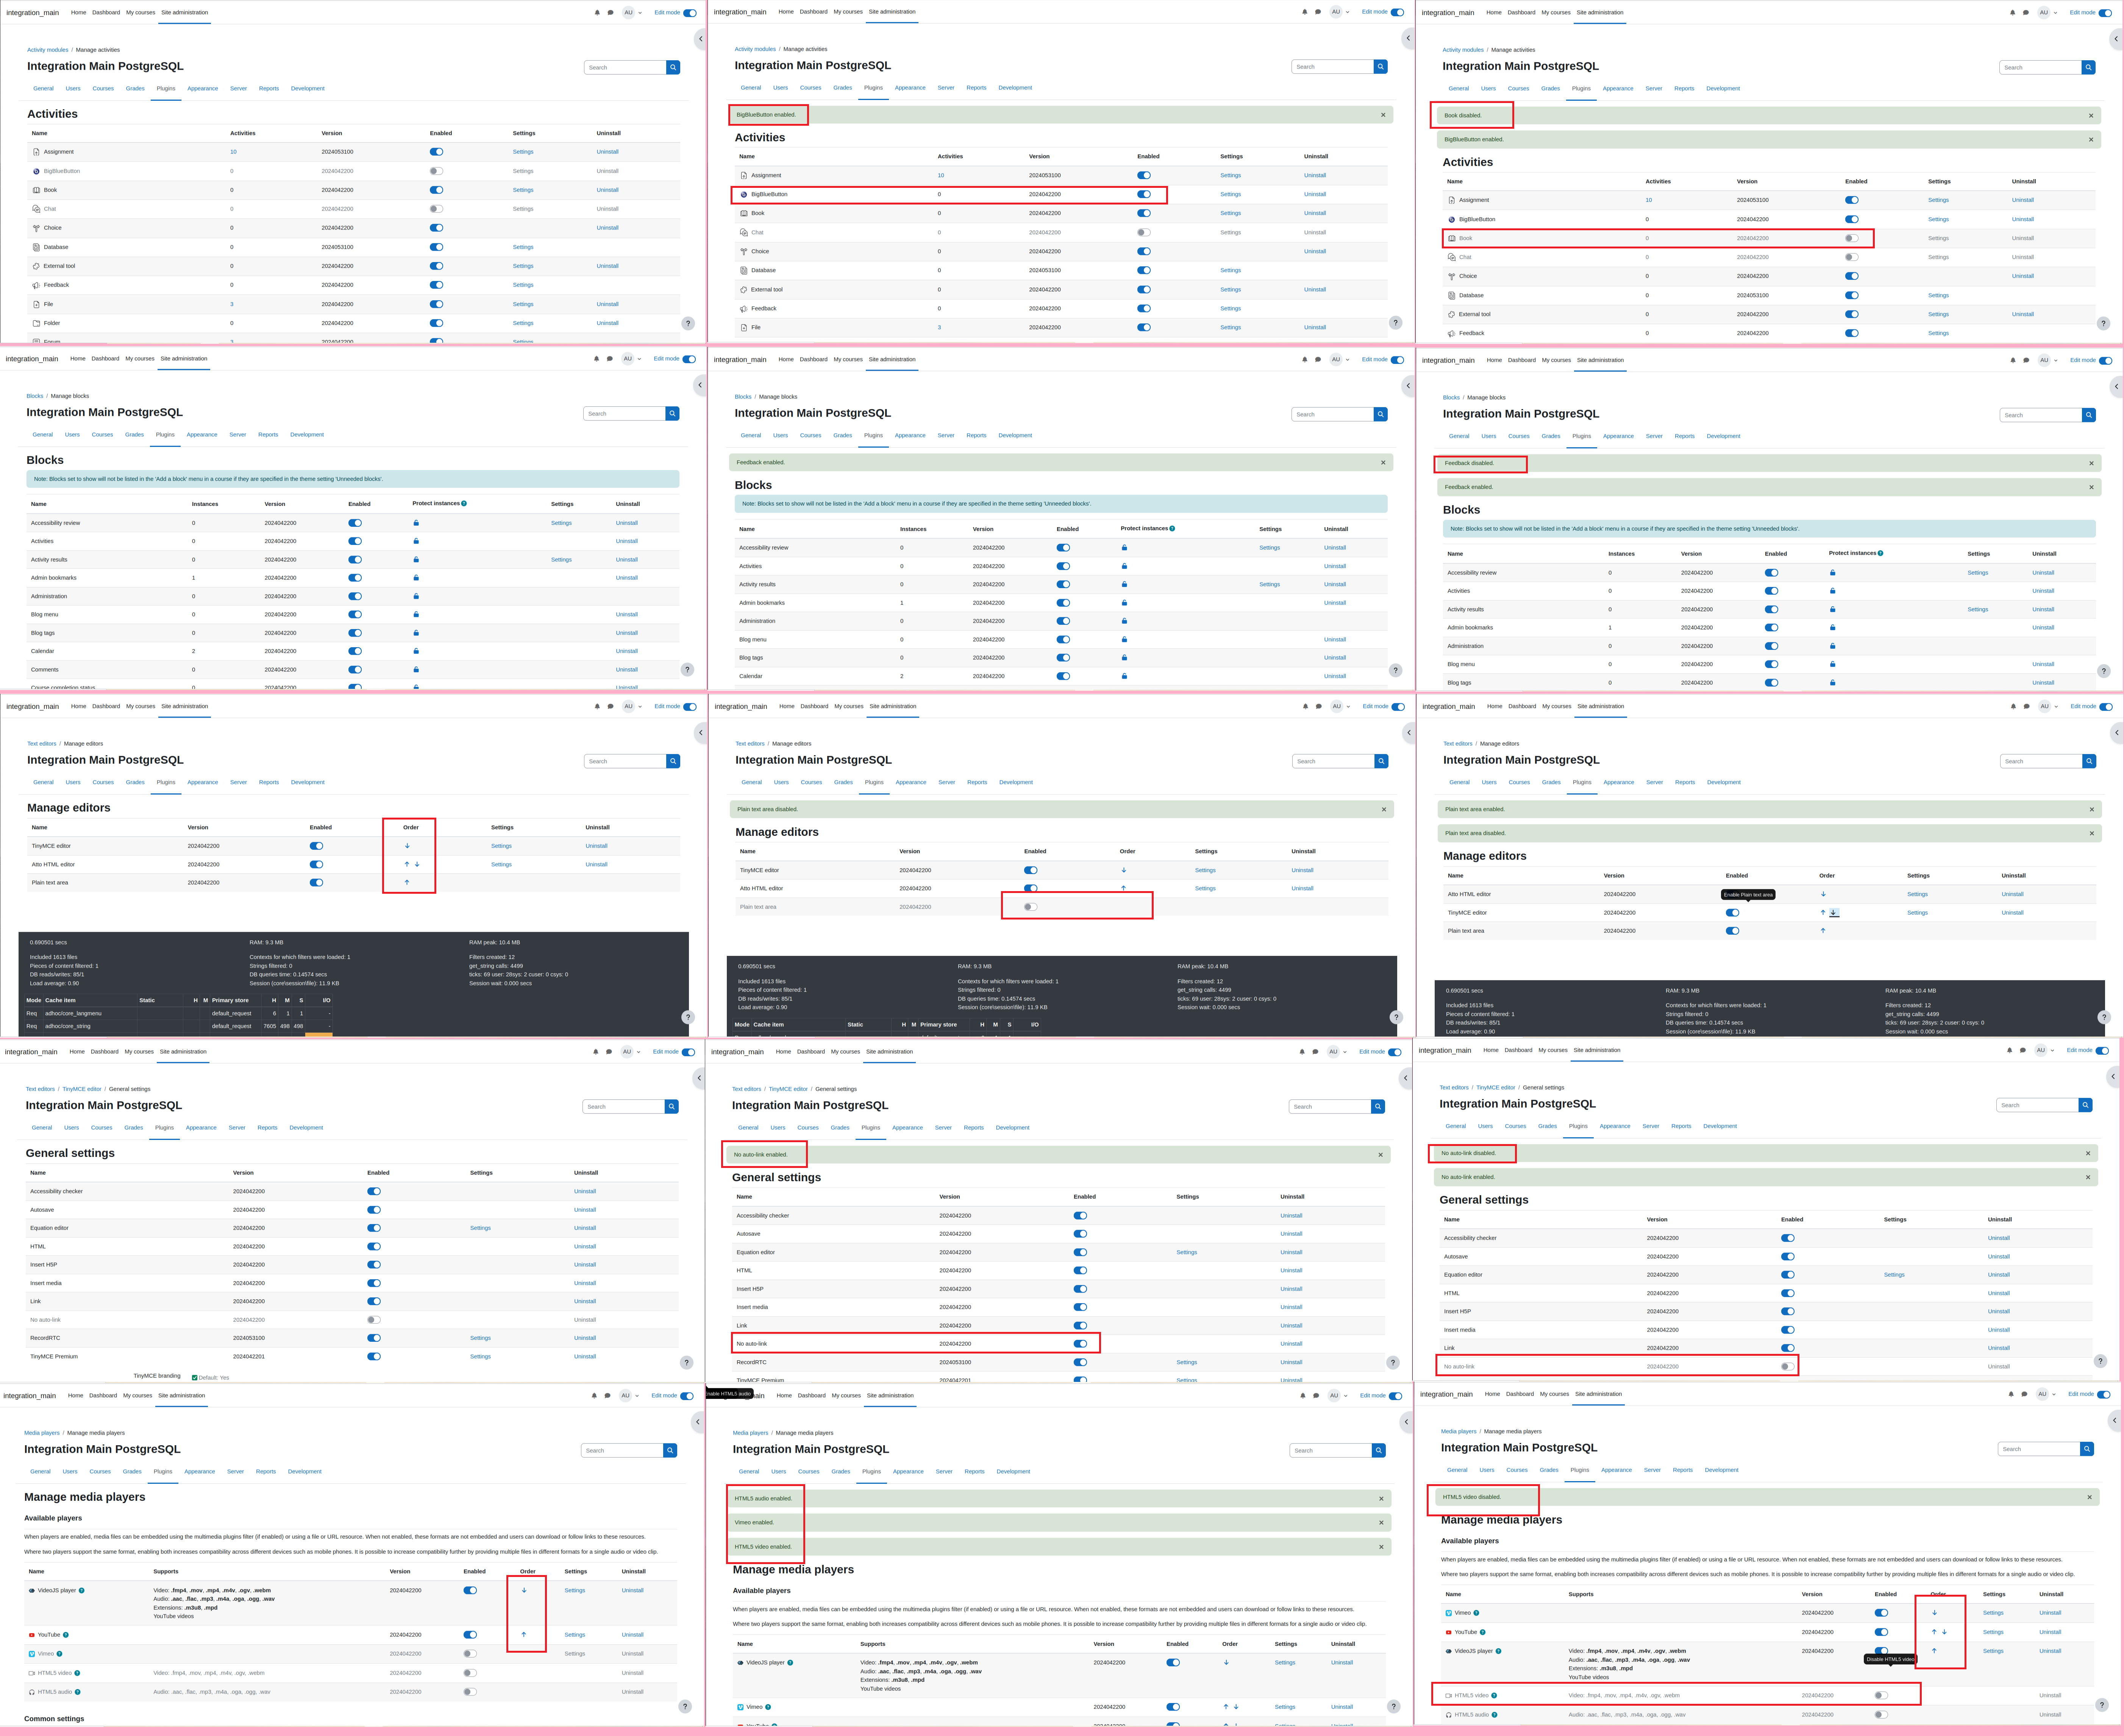Open notifications bell in the "Feedback disabled" panel

click(x=2013, y=360)
